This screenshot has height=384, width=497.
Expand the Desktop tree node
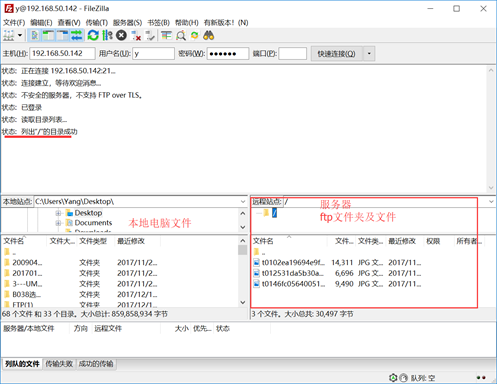pyautogui.click(x=58, y=213)
